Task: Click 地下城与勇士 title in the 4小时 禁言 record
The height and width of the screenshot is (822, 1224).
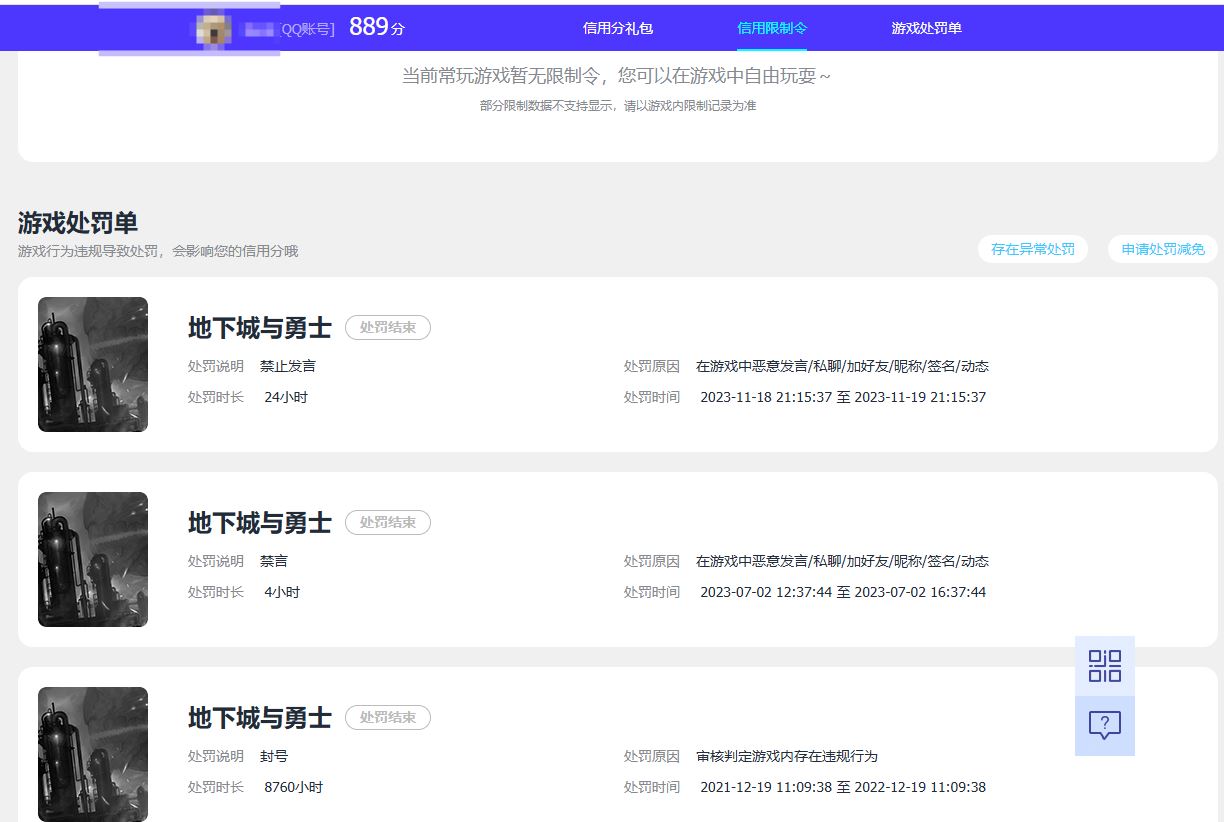Action: point(260,523)
